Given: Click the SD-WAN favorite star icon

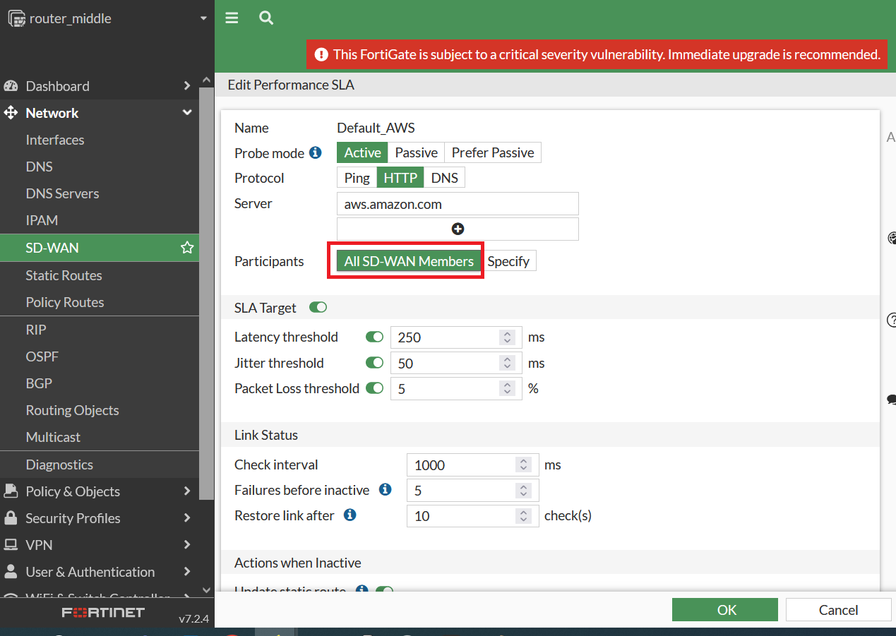Looking at the screenshot, I should pos(187,248).
